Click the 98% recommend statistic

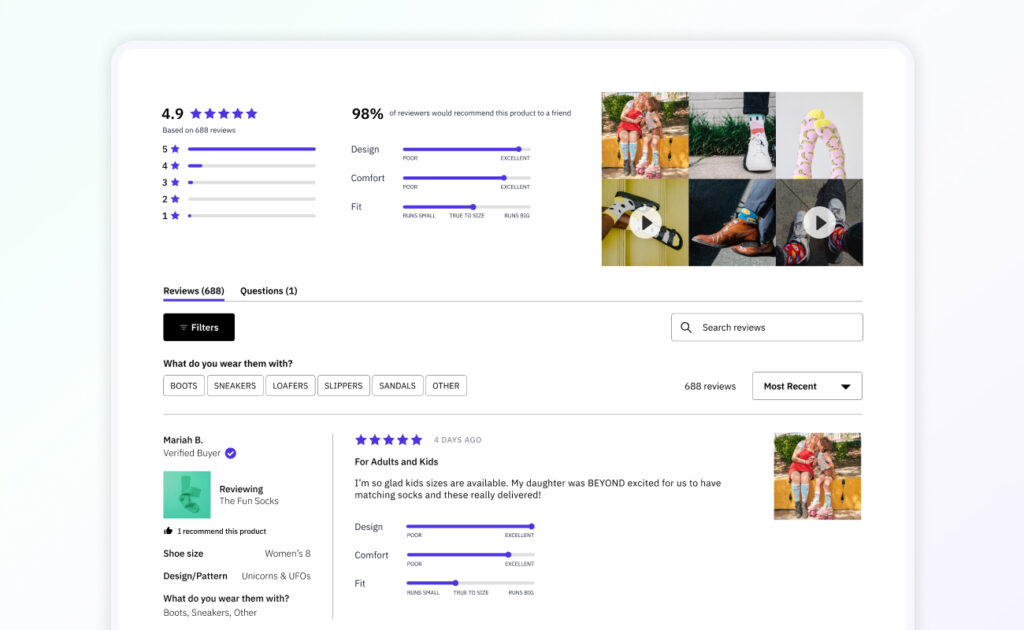click(368, 114)
